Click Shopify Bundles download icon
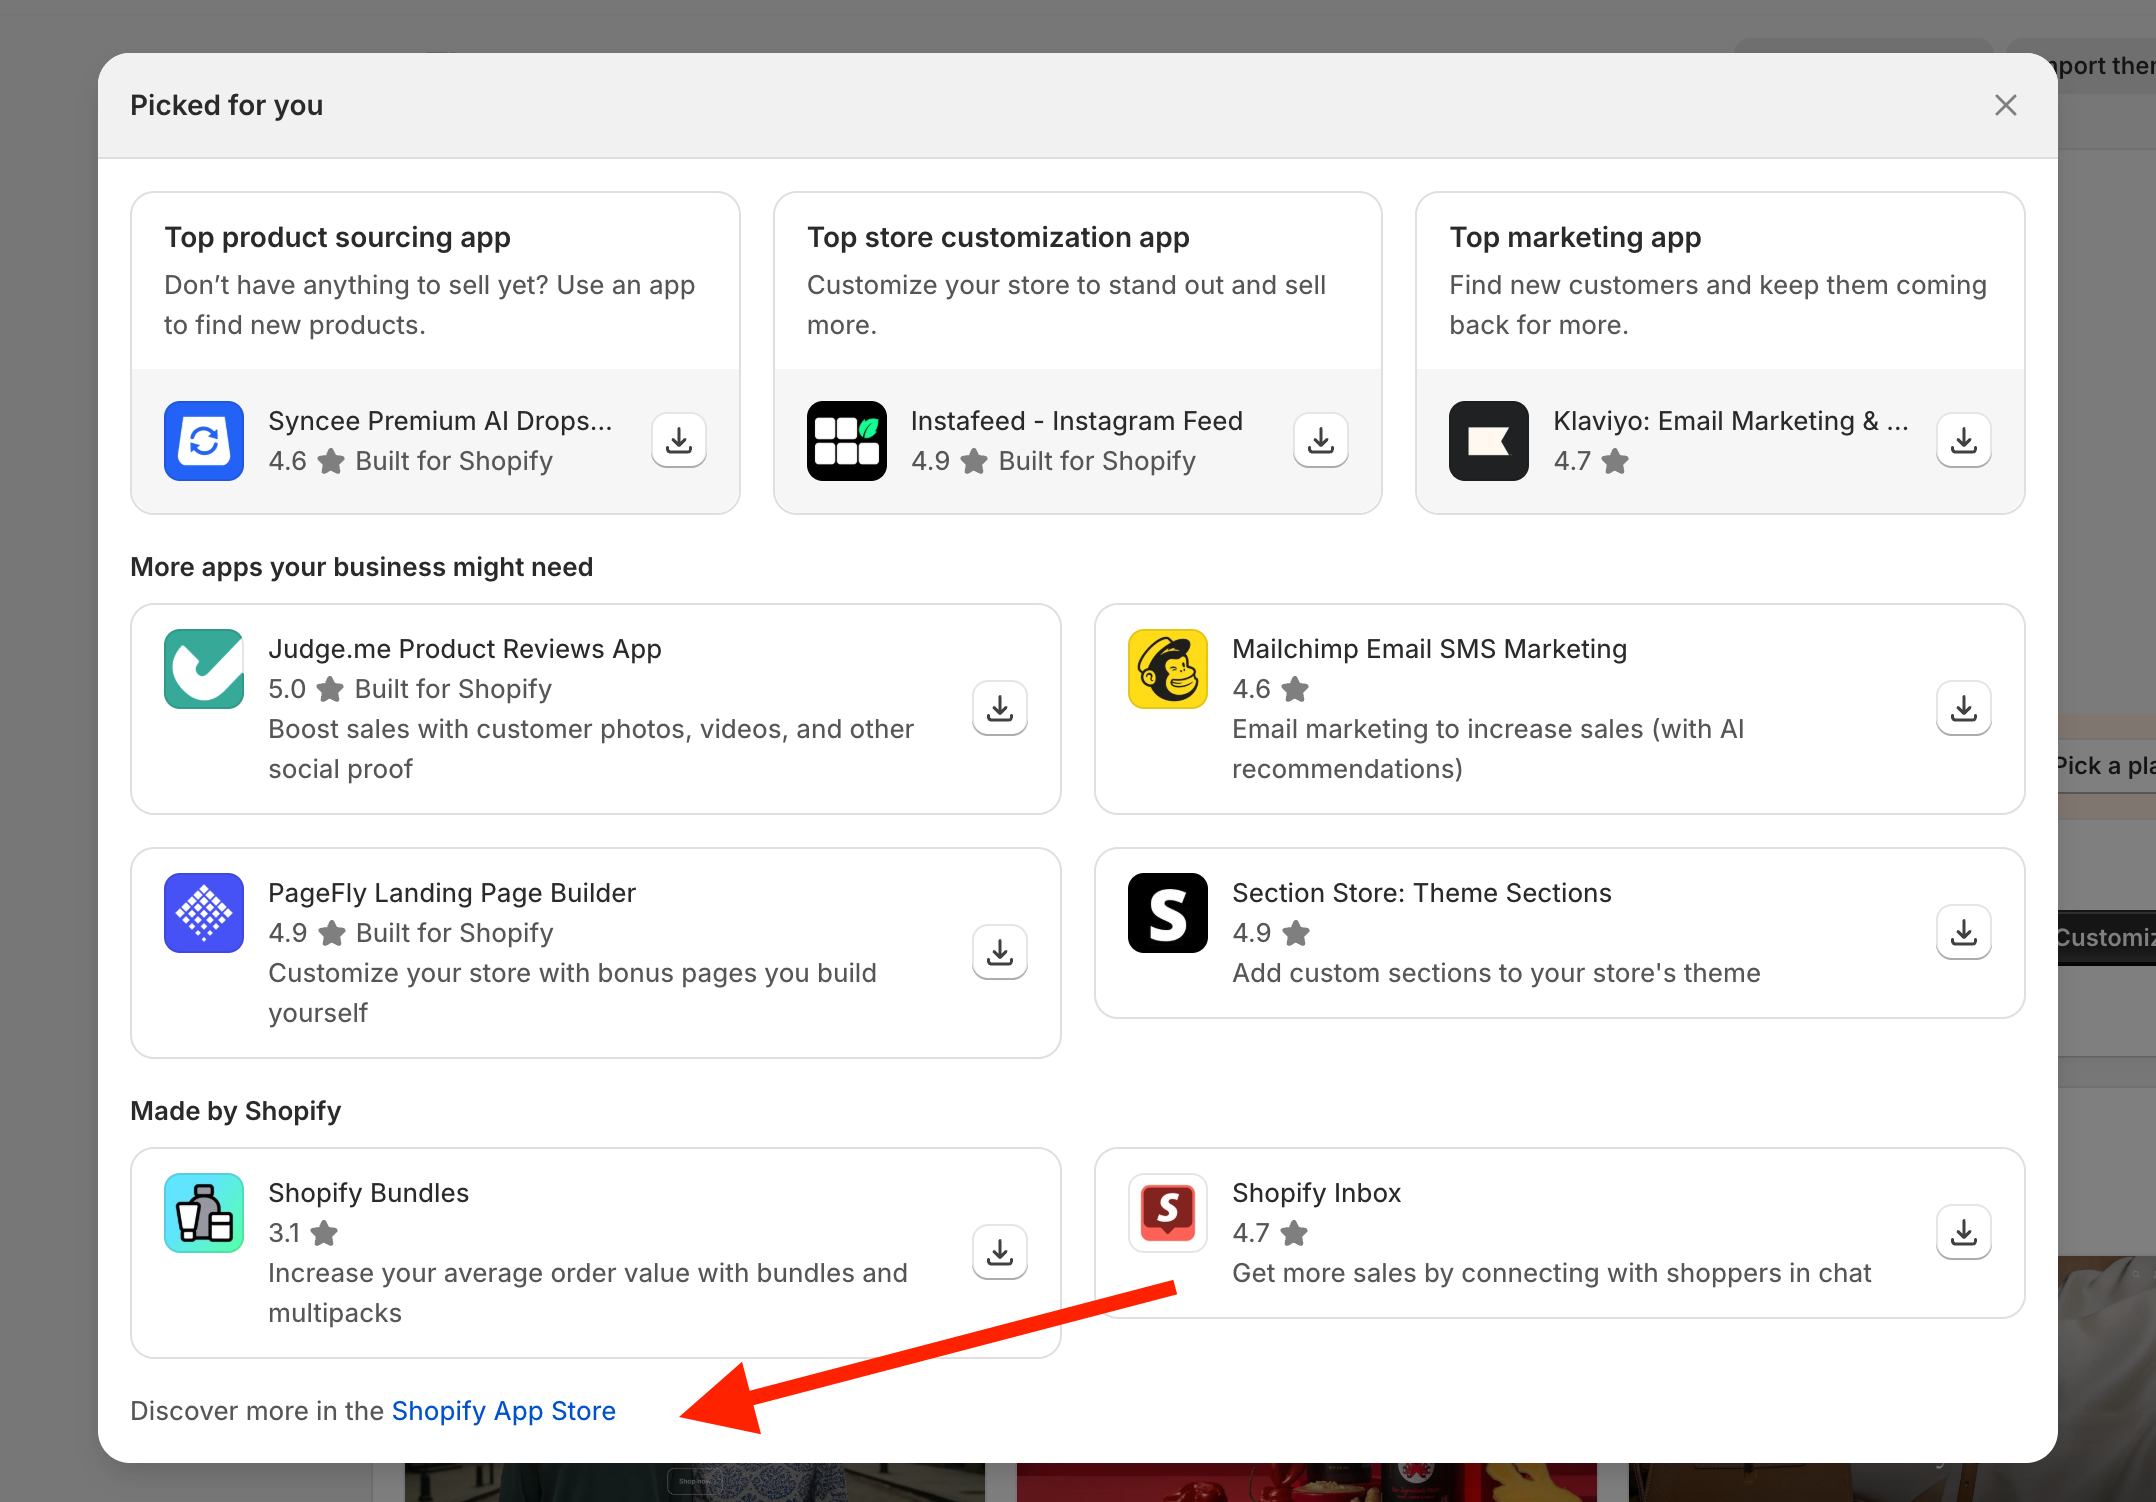Screen dimensions: 2156x1502 pos(1000,1252)
